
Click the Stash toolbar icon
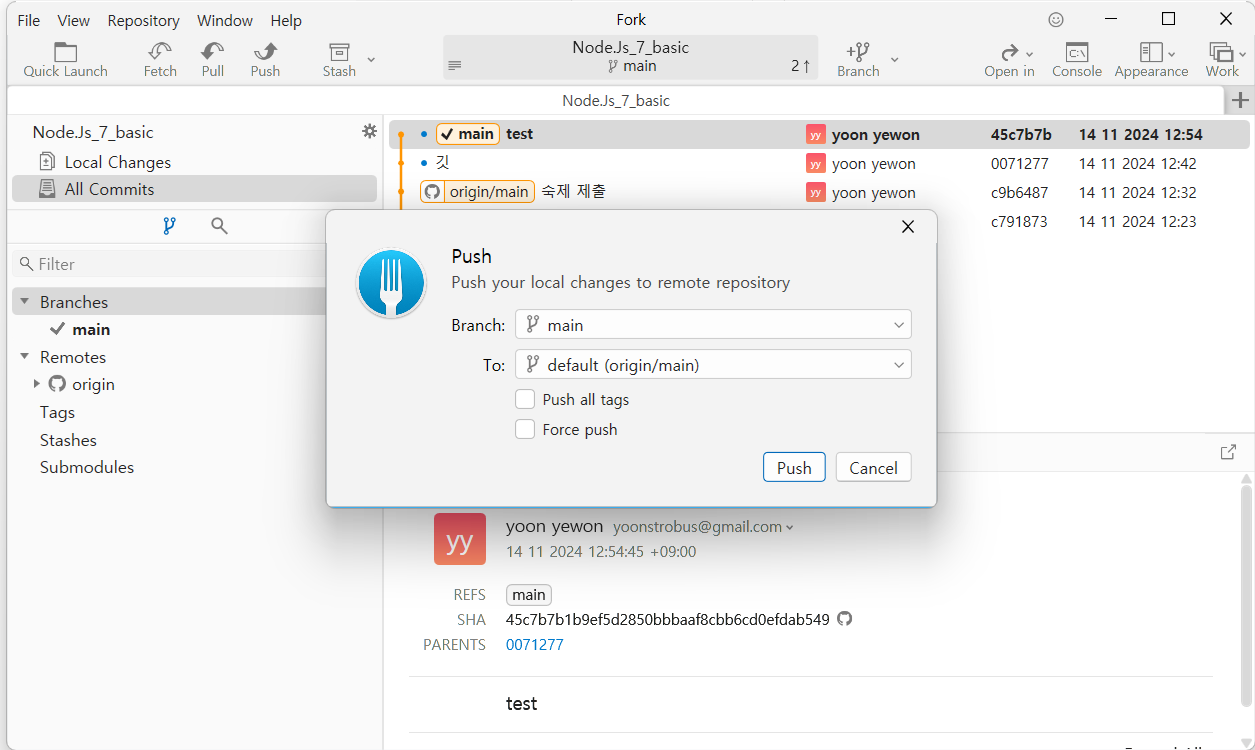339,60
